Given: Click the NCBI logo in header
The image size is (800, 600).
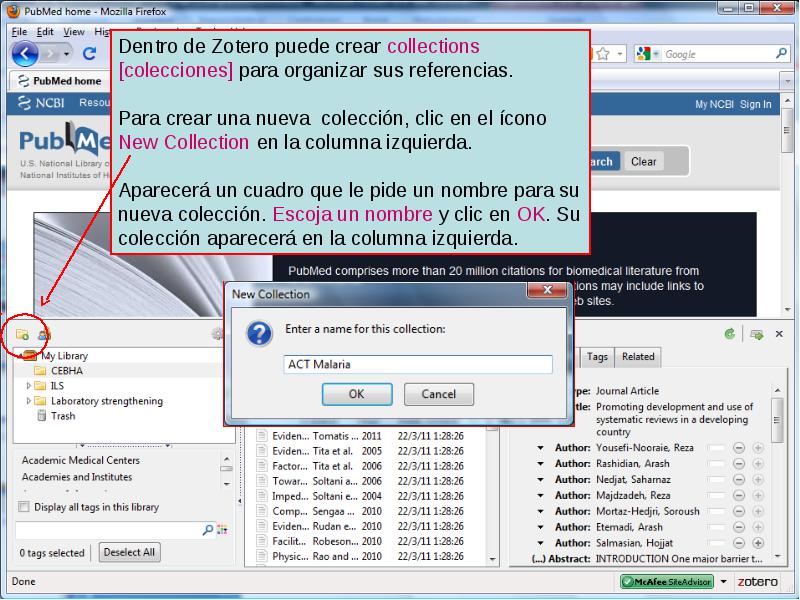Looking at the screenshot, I should [41, 103].
